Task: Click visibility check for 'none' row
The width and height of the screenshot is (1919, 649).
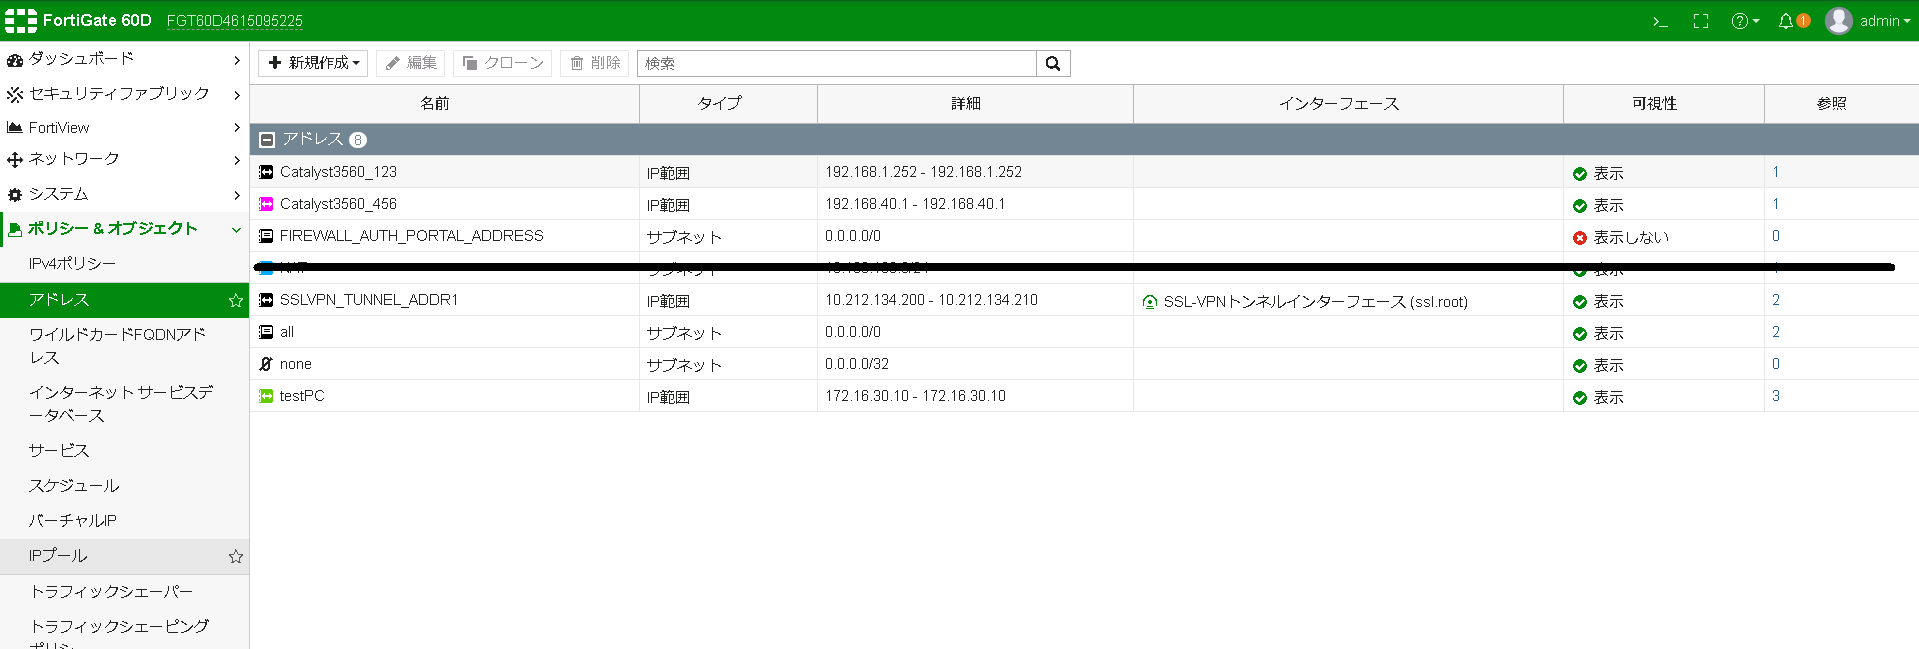Action: tap(1580, 366)
